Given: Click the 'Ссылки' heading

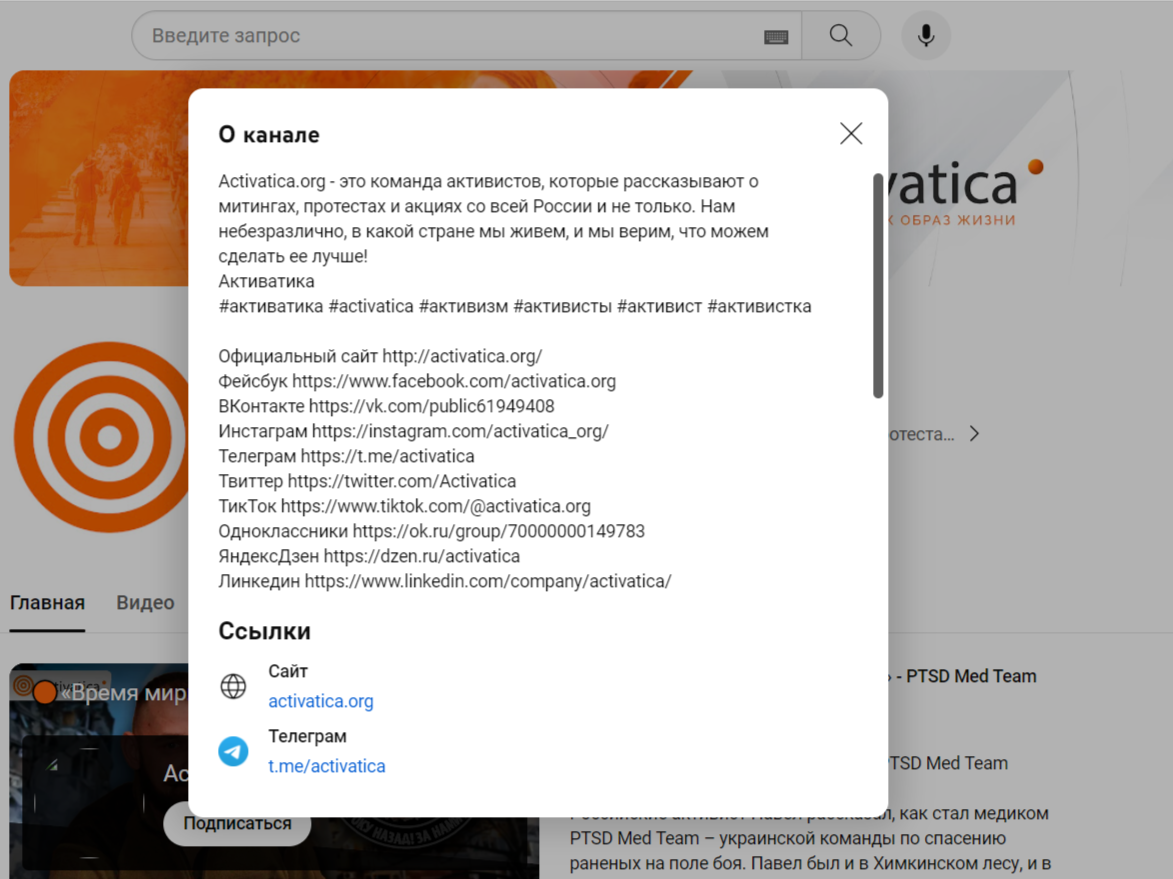Looking at the screenshot, I should pyautogui.click(x=264, y=631).
